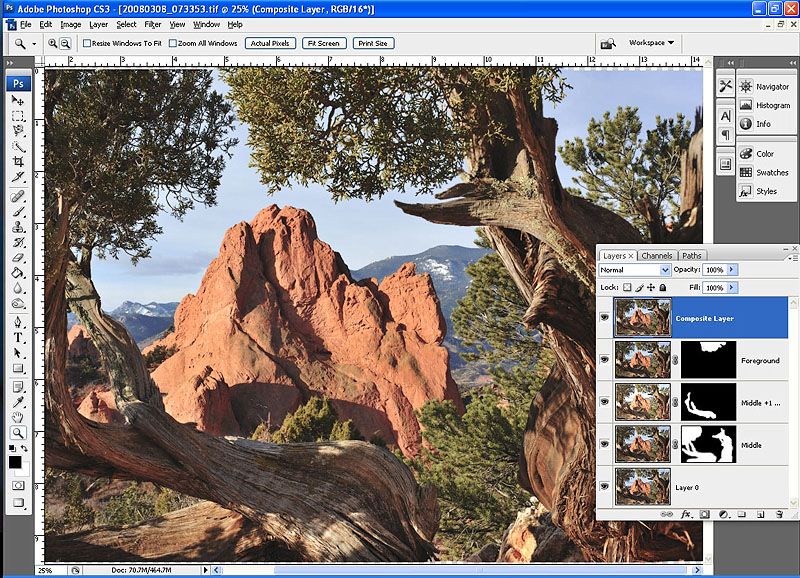
Task: Click the Zoom Out magnifier icon
Action: click(66, 44)
